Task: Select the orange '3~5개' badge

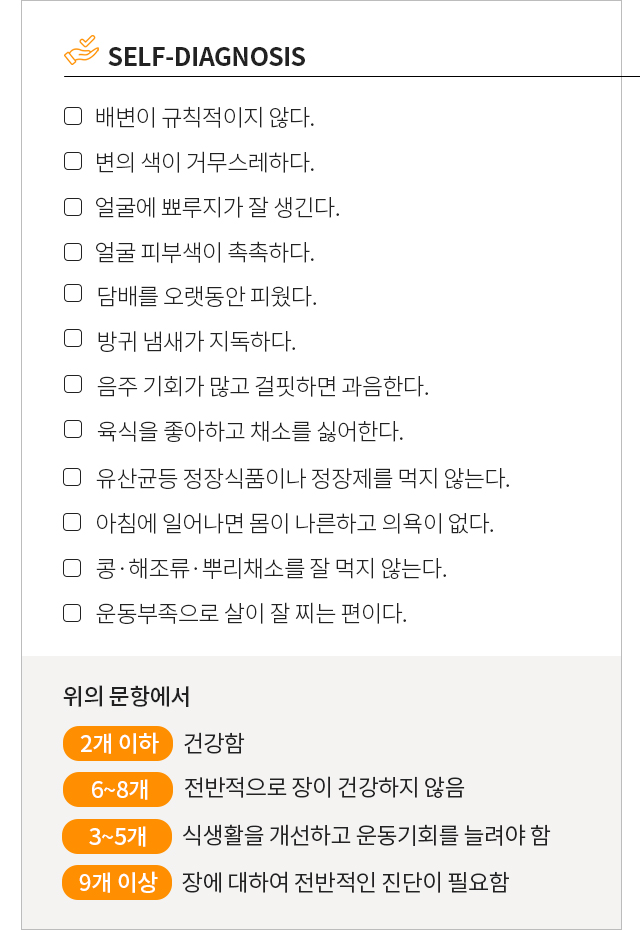Action: click(x=118, y=835)
